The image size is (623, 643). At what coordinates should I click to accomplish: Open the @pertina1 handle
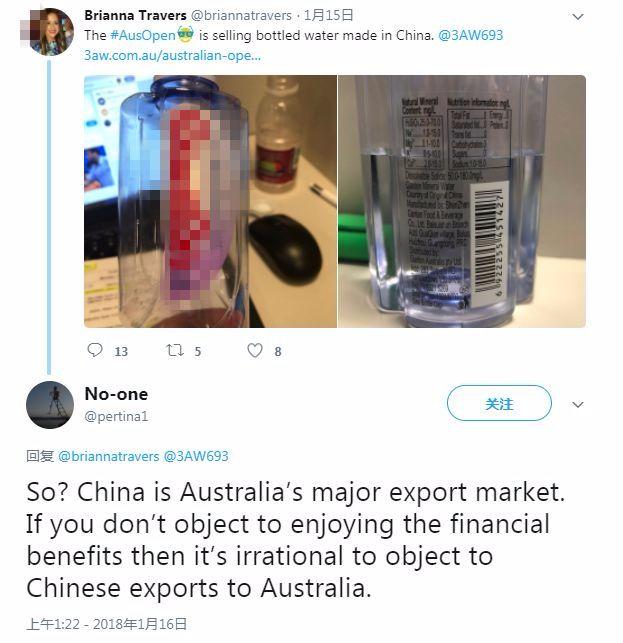click(116, 416)
